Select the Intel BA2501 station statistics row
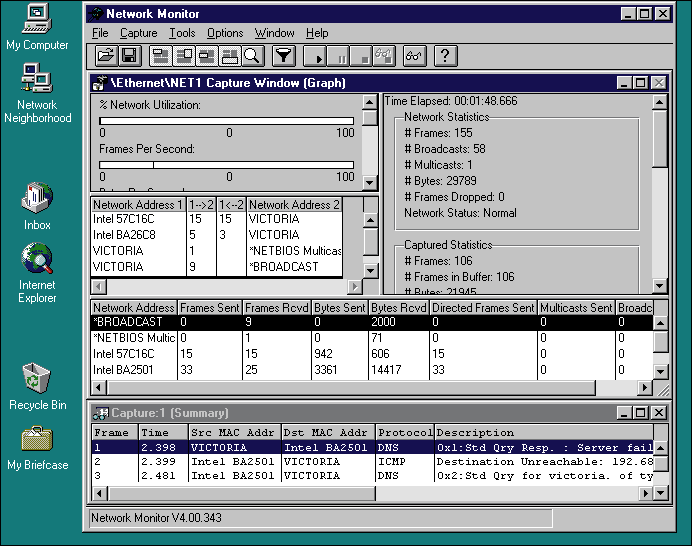Viewport: 692px width, 546px height. [x=372, y=370]
